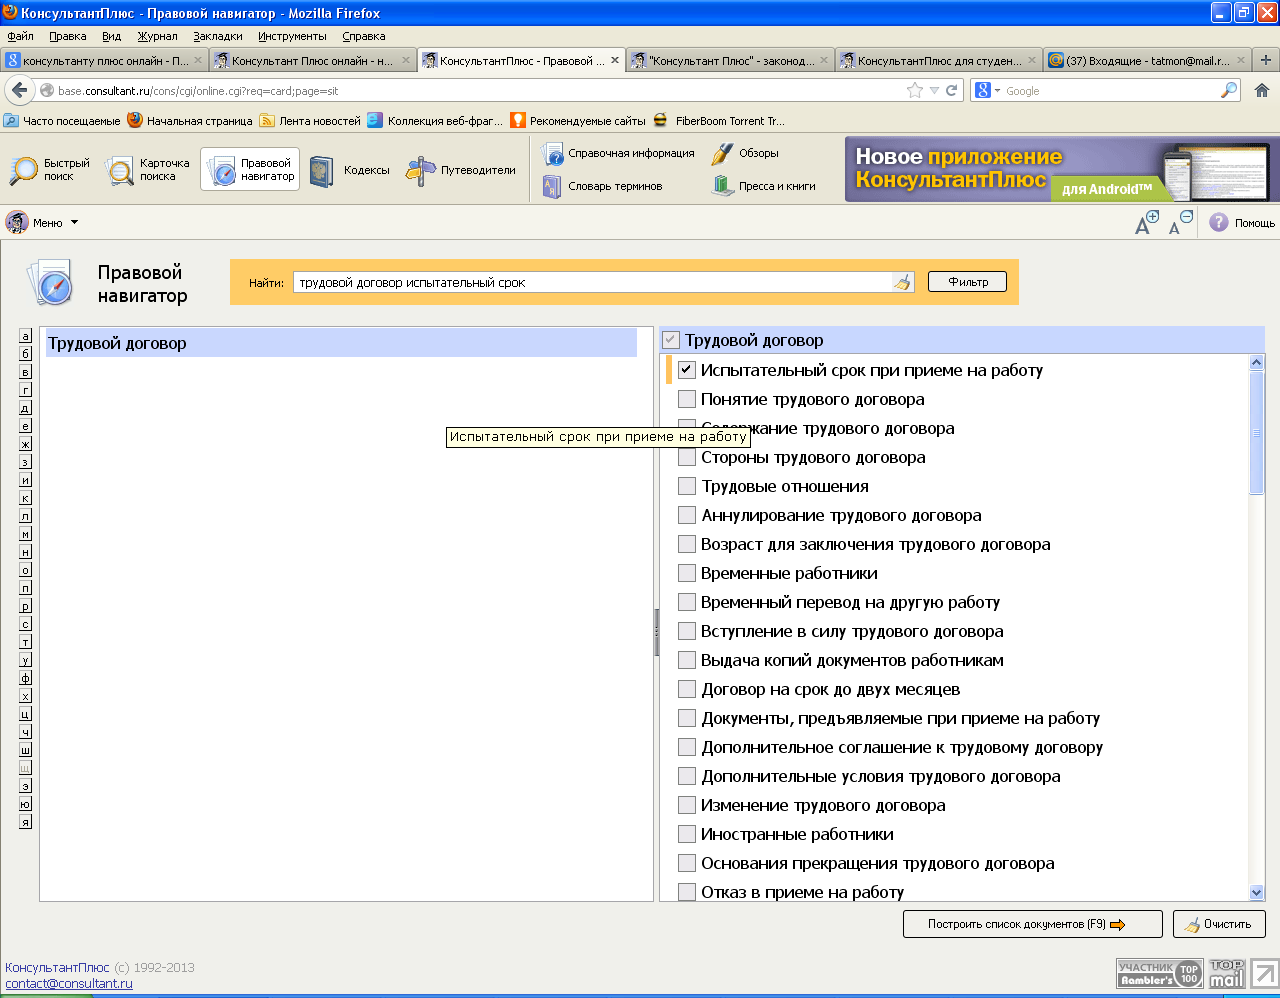Open Android app advertisement banner
This screenshot has width=1280, height=998.
point(1062,169)
